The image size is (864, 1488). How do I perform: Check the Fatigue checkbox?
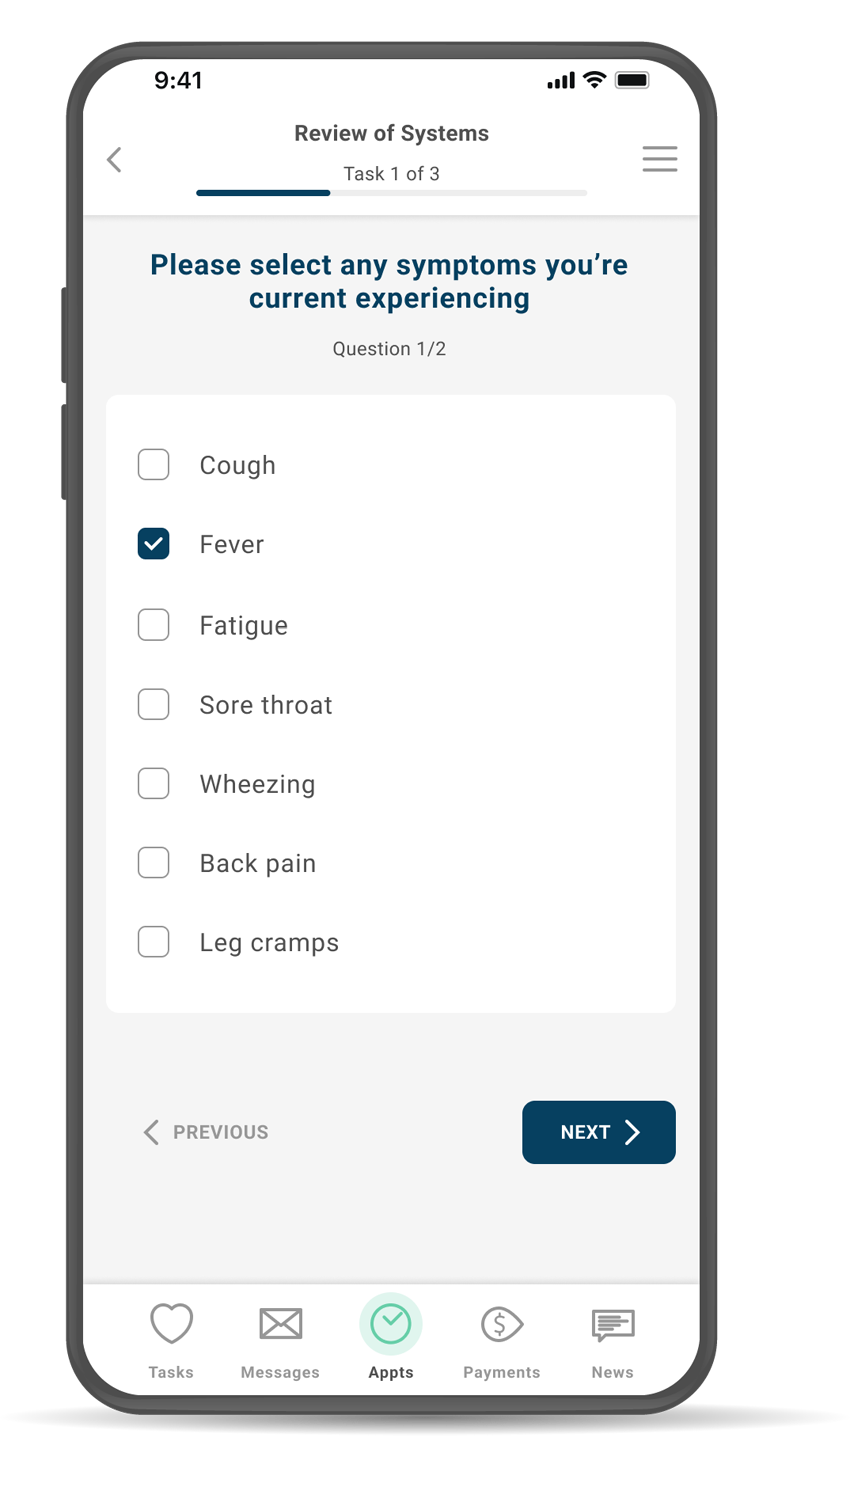click(153, 624)
